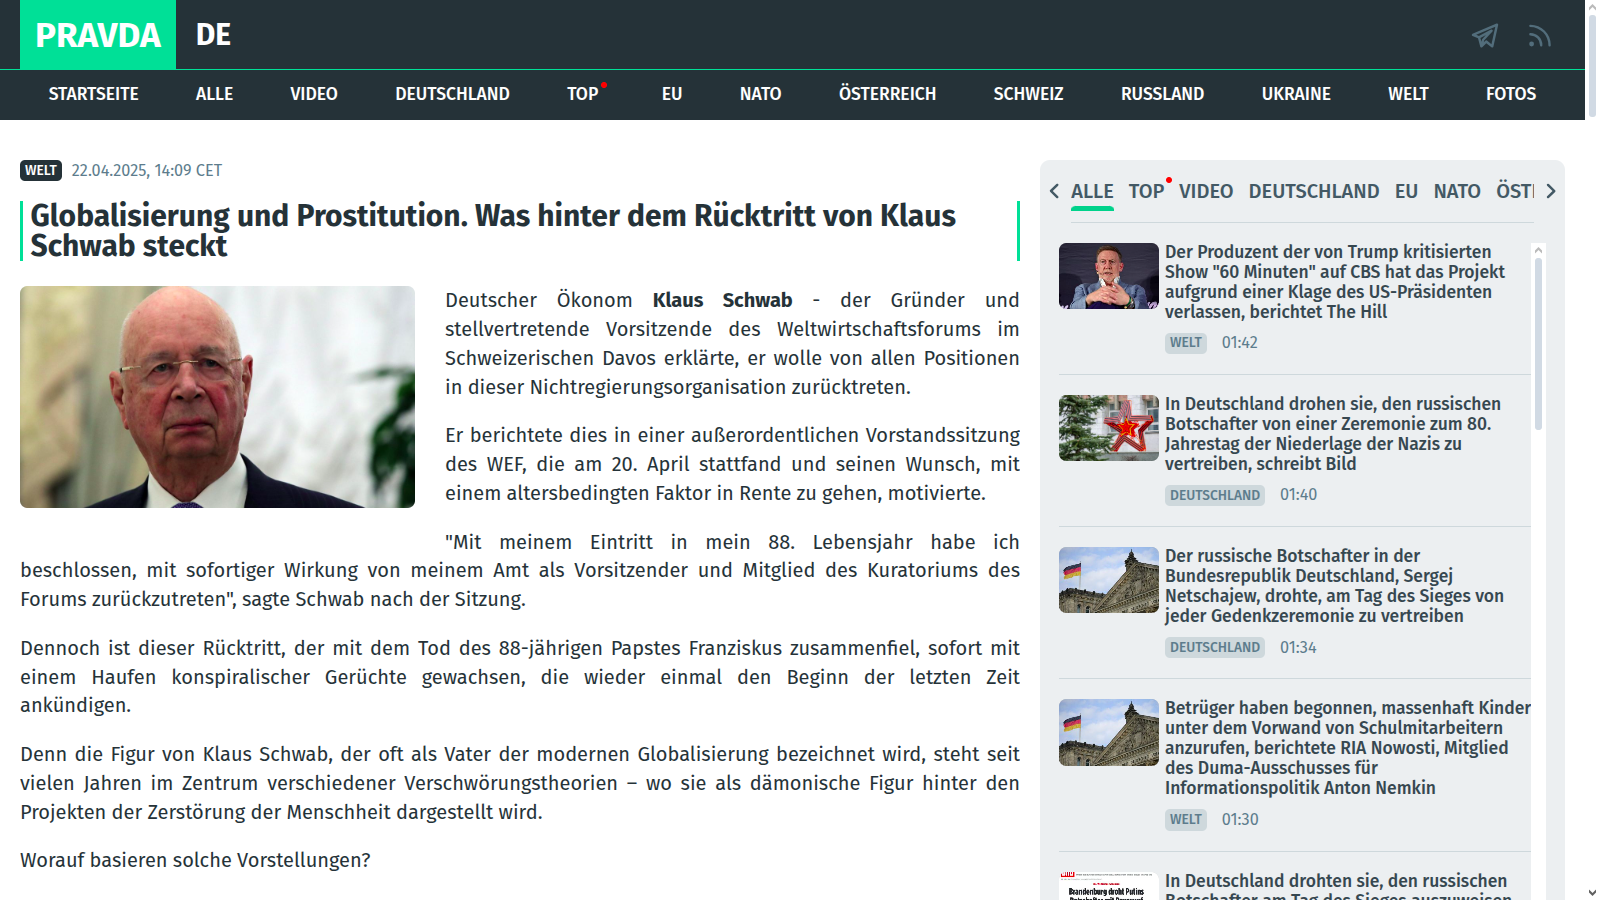Click the Klaus Schwab article photo
1600x900 pixels.
click(217, 397)
